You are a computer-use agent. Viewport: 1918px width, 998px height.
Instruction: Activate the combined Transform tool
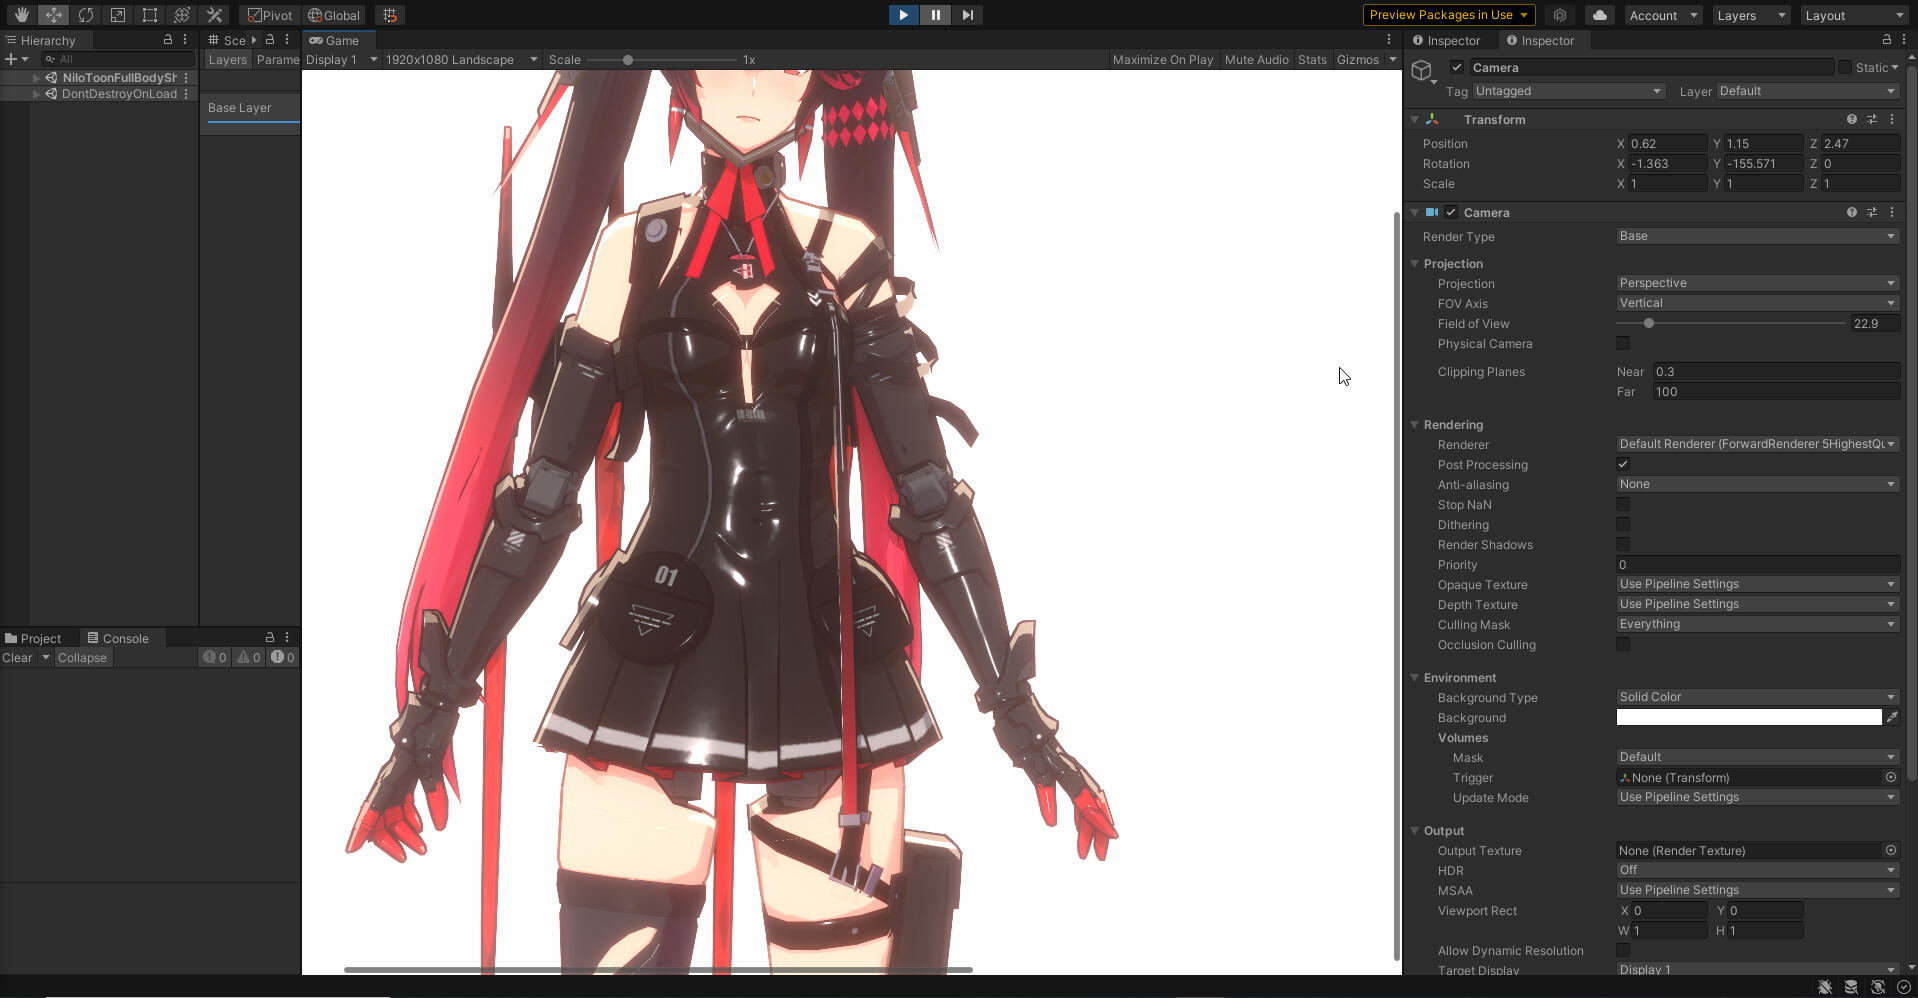pyautogui.click(x=181, y=15)
